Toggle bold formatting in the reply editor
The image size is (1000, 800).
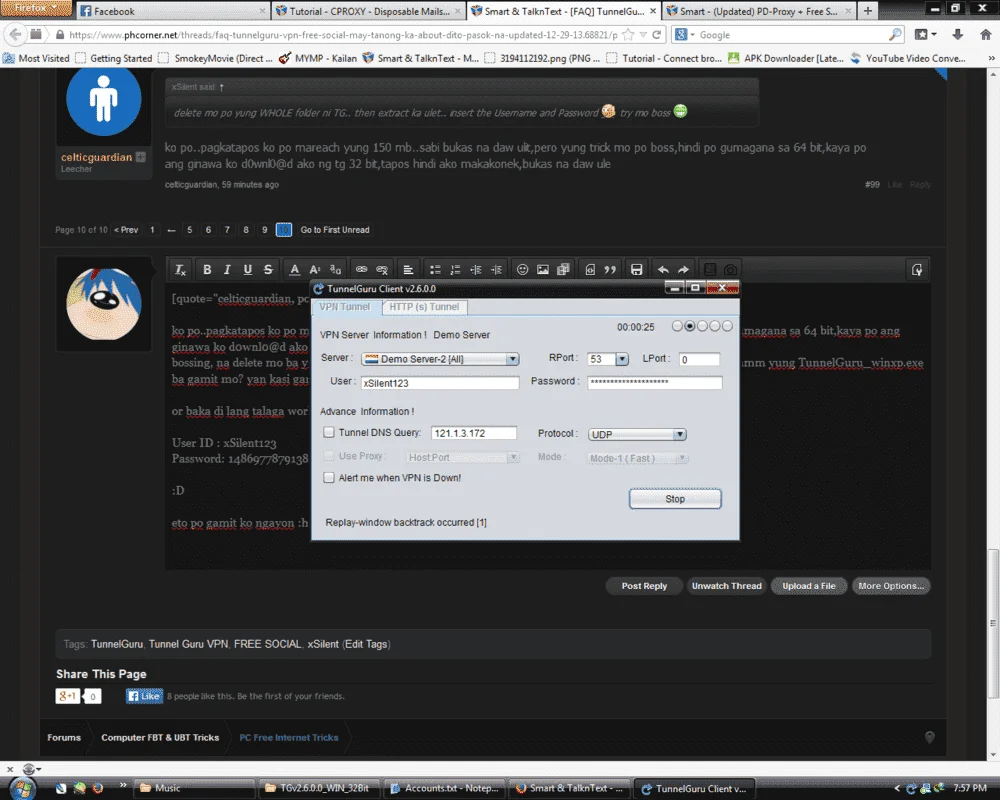pos(207,270)
